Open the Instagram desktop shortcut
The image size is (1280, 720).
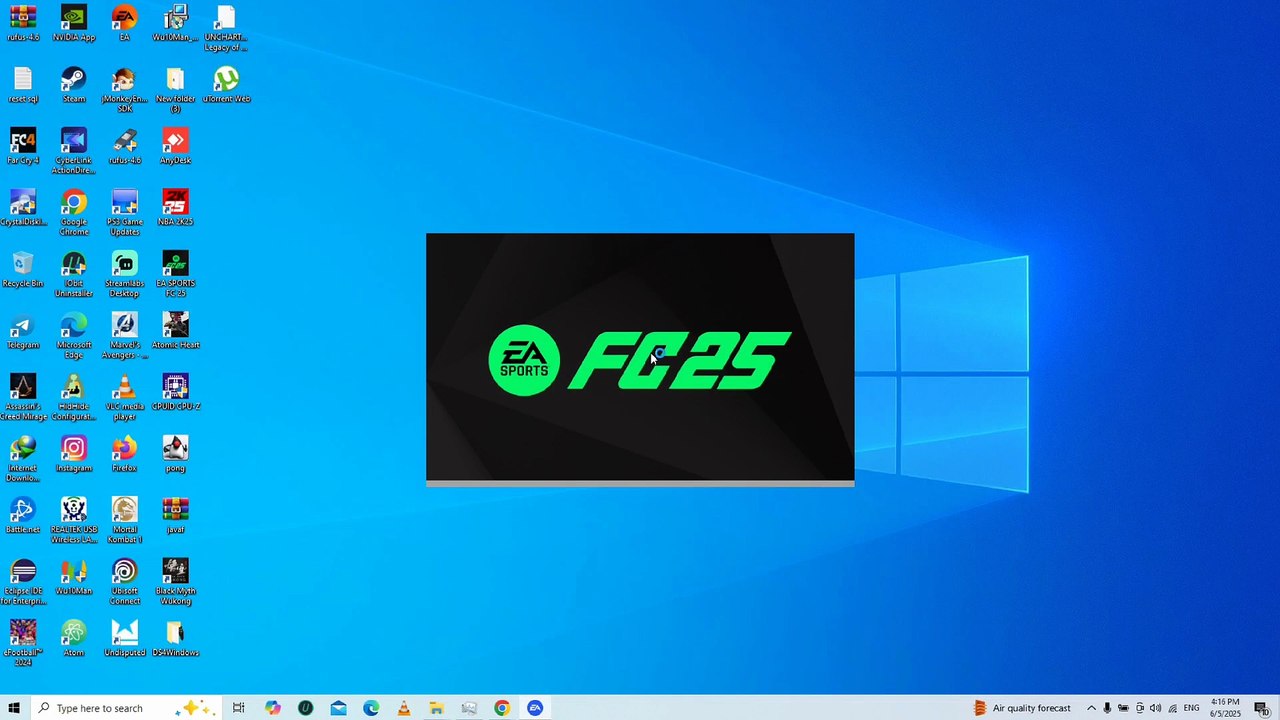(74, 454)
